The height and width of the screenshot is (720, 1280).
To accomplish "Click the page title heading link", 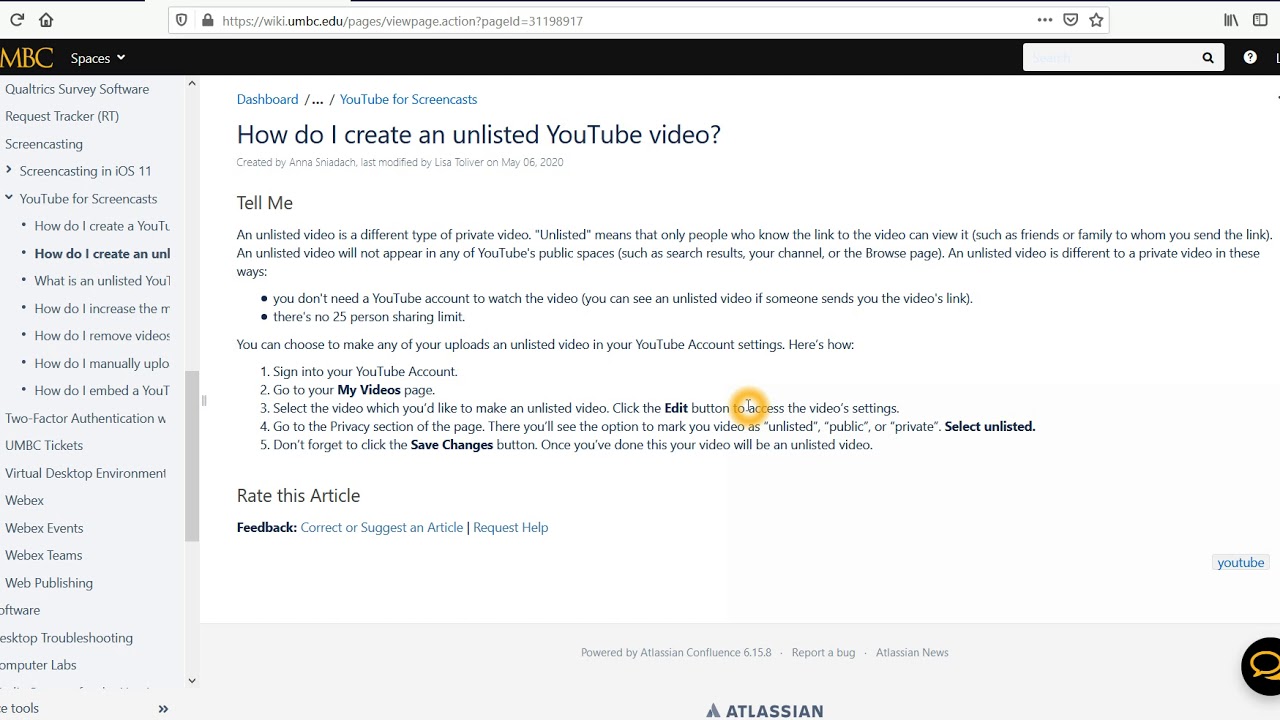I will tap(479, 134).
